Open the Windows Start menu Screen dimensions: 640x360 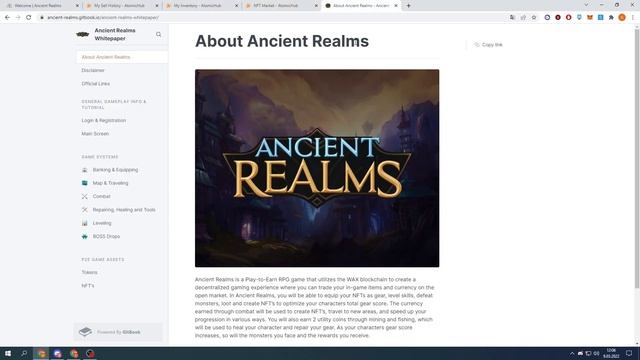(8, 353)
